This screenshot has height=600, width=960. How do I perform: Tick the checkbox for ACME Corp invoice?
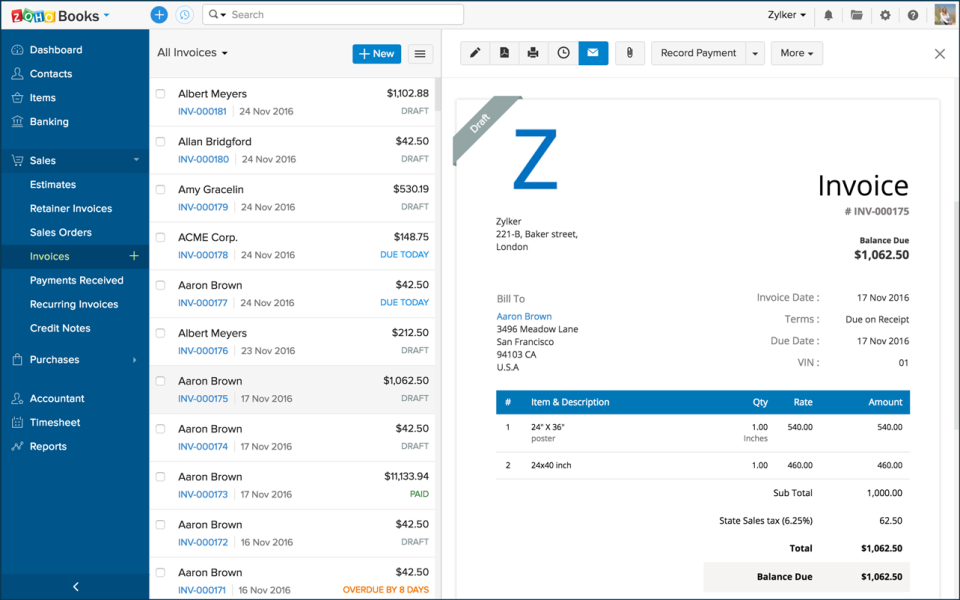click(x=159, y=237)
